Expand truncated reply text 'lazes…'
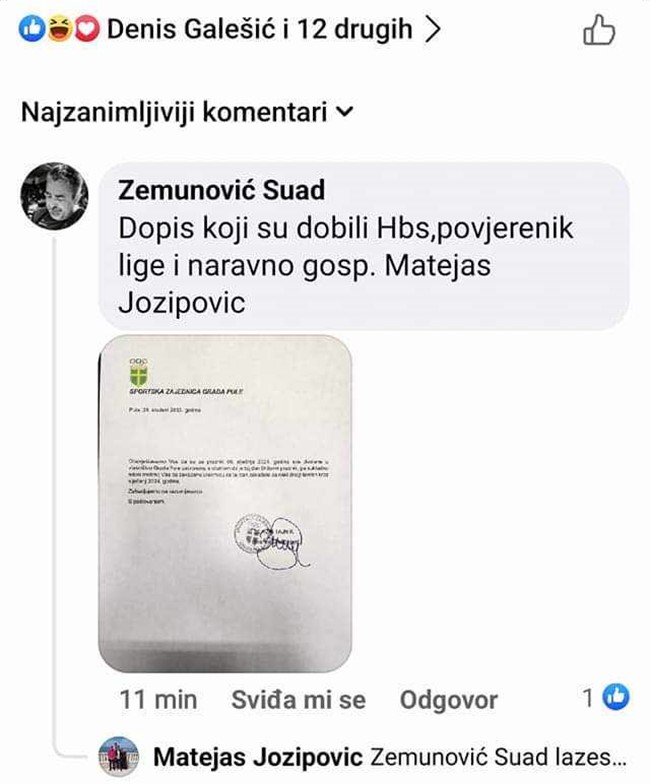The width and height of the screenshot is (650, 784). tap(598, 757)
